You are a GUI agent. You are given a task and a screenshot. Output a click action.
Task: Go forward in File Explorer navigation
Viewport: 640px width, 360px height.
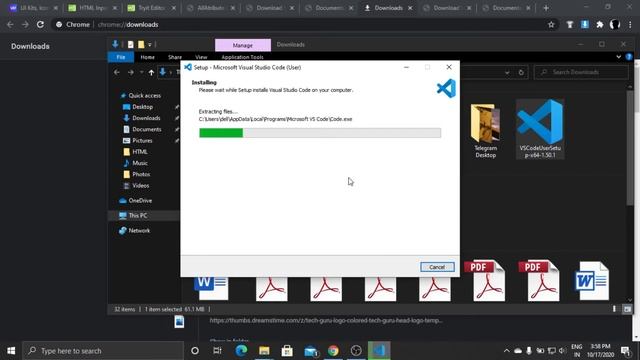(x=131, y=72)
